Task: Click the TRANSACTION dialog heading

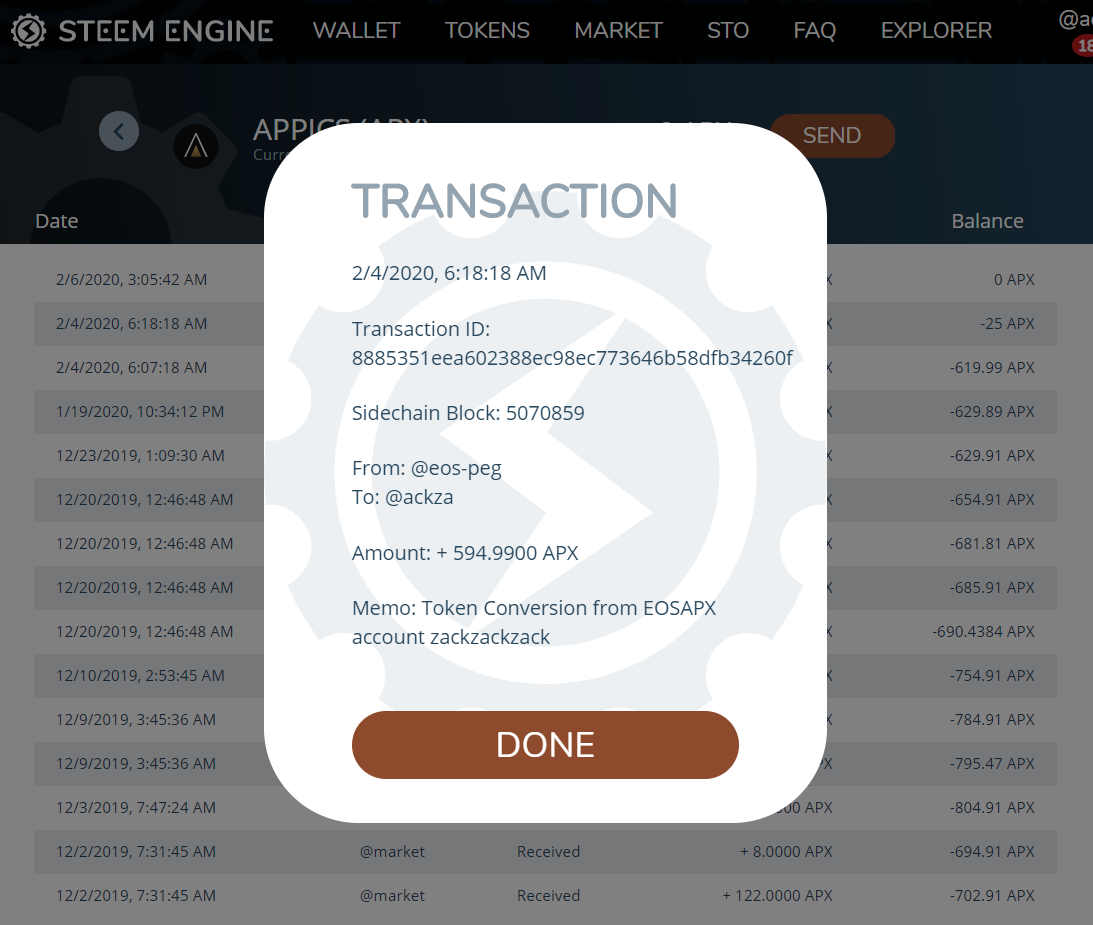Action: coord(514,201)
